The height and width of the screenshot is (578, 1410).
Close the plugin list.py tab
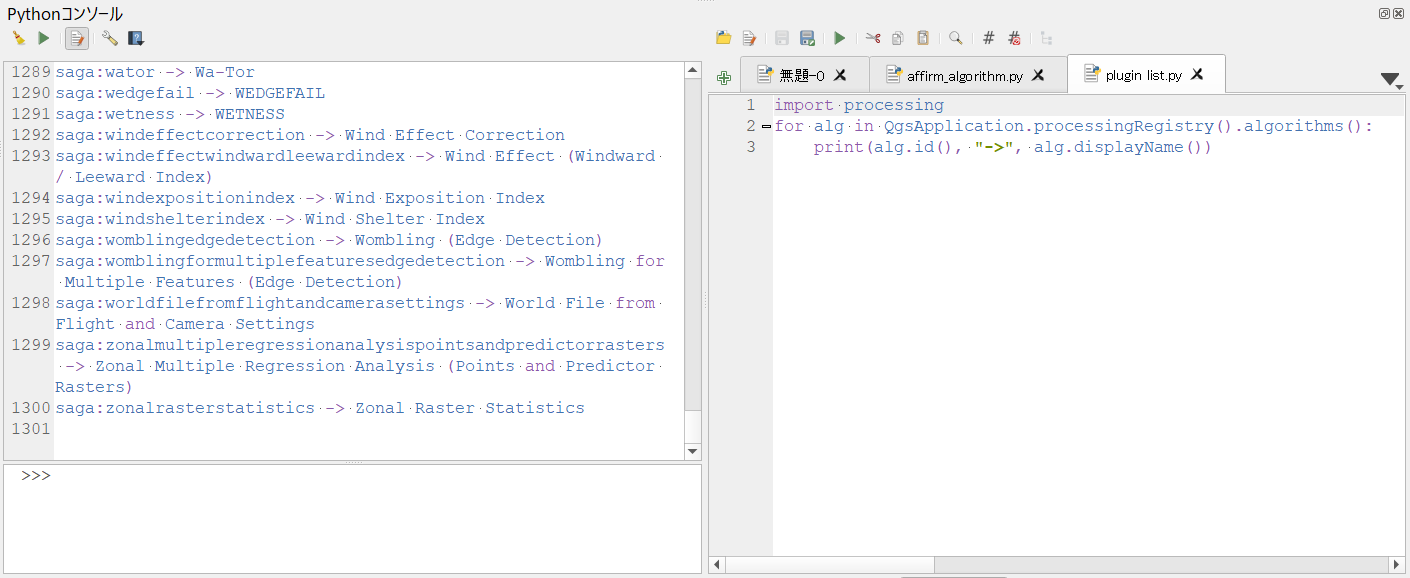click(1196, 74)
